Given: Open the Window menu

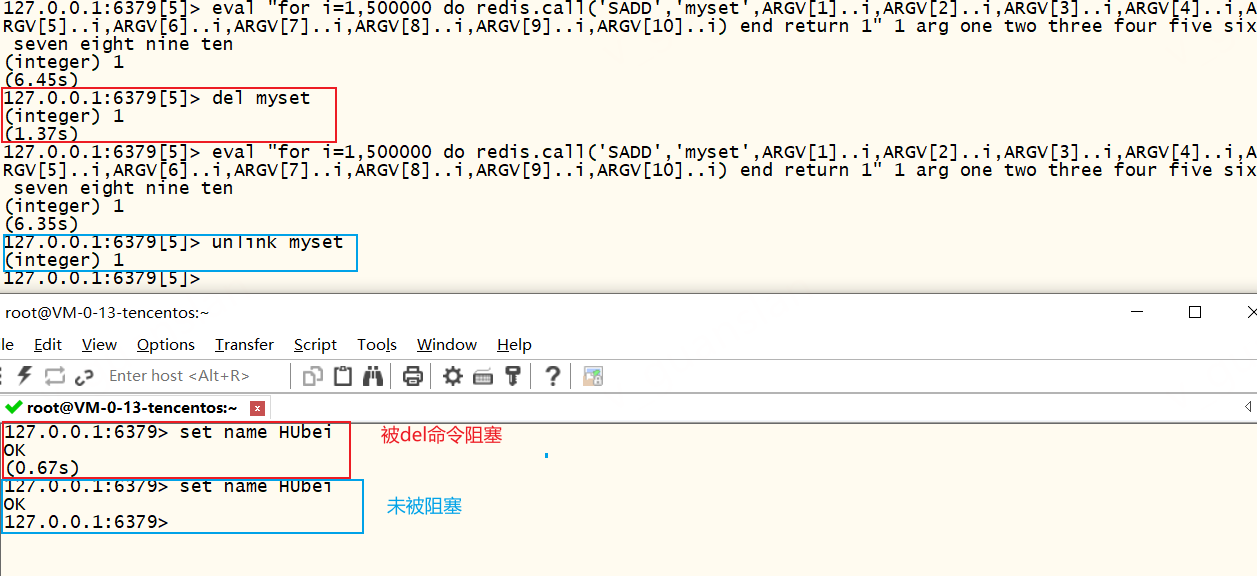Looking at the screenshot, I should [446, 344].
